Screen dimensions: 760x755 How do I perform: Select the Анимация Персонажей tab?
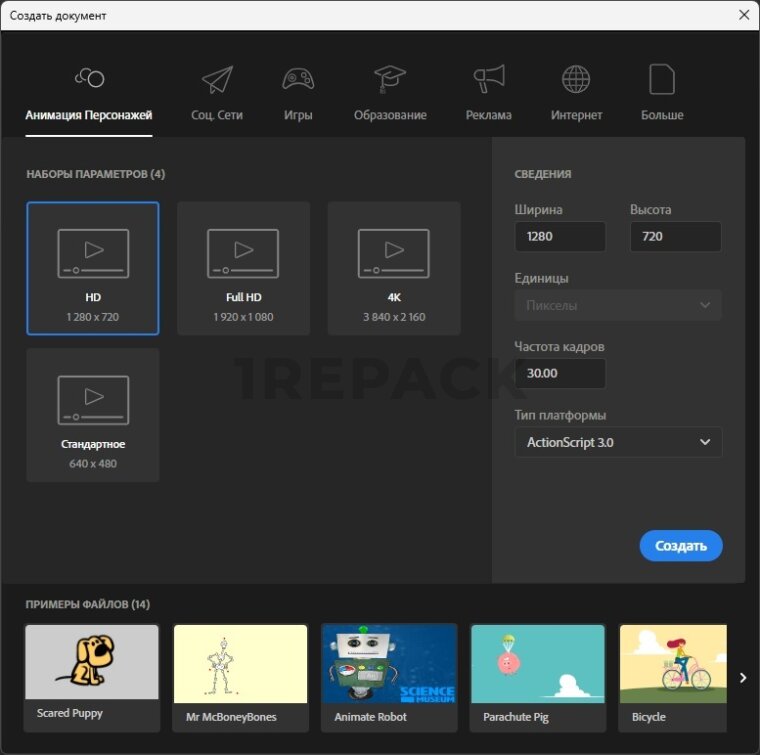pyautogui.click(x=88, y=115)
